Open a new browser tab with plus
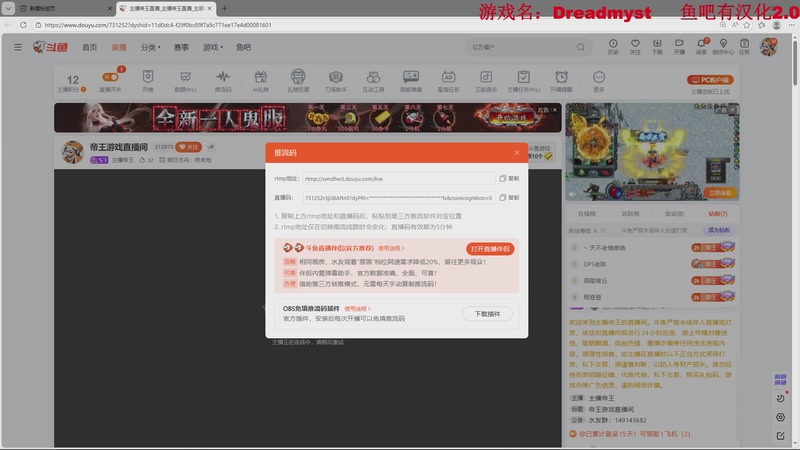The image size is (800, 450). pyautogui.click(x=224, y=8)
